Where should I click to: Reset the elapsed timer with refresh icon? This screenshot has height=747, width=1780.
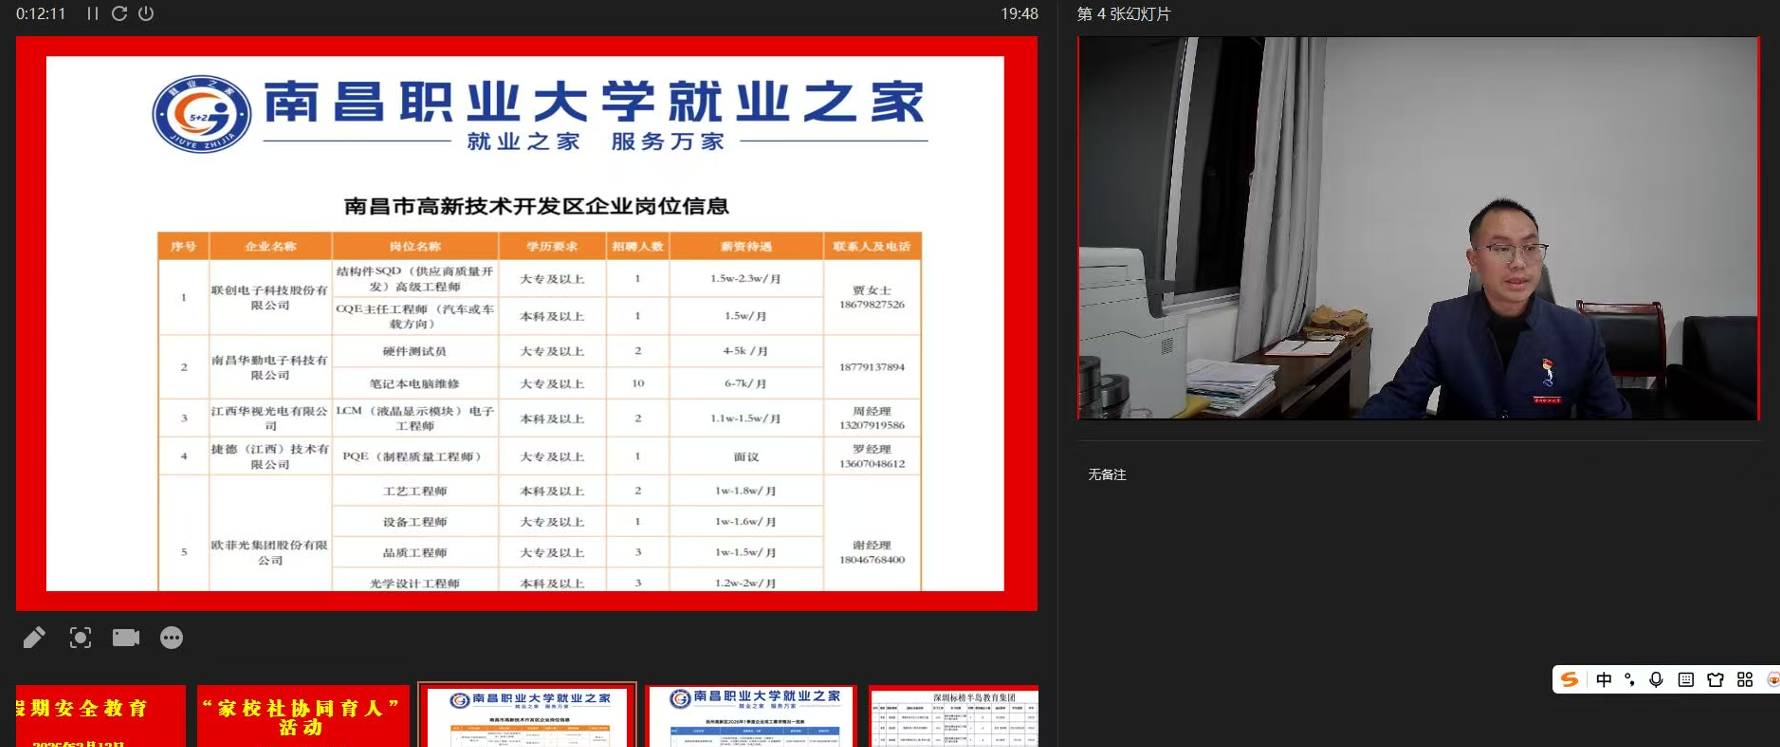tap(119, 14)
